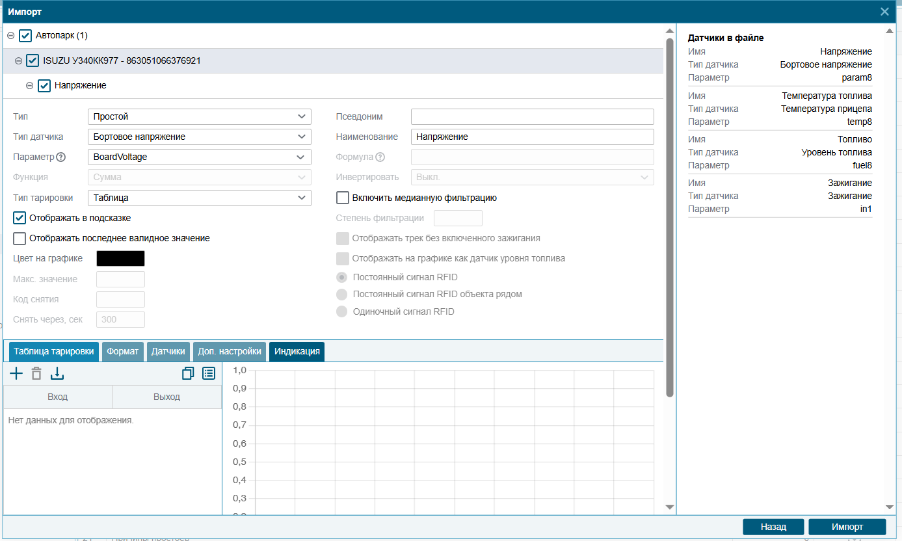The width and height of the screenshot is (902, 541).
Task: Add a new calibration table row
Action: click(15, 374)
